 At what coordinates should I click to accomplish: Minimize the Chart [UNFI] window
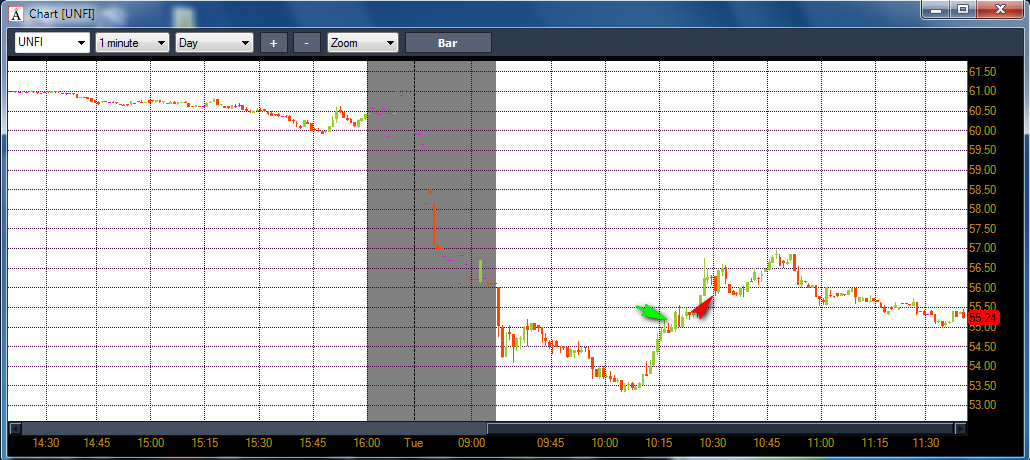(x=936, y=9)
